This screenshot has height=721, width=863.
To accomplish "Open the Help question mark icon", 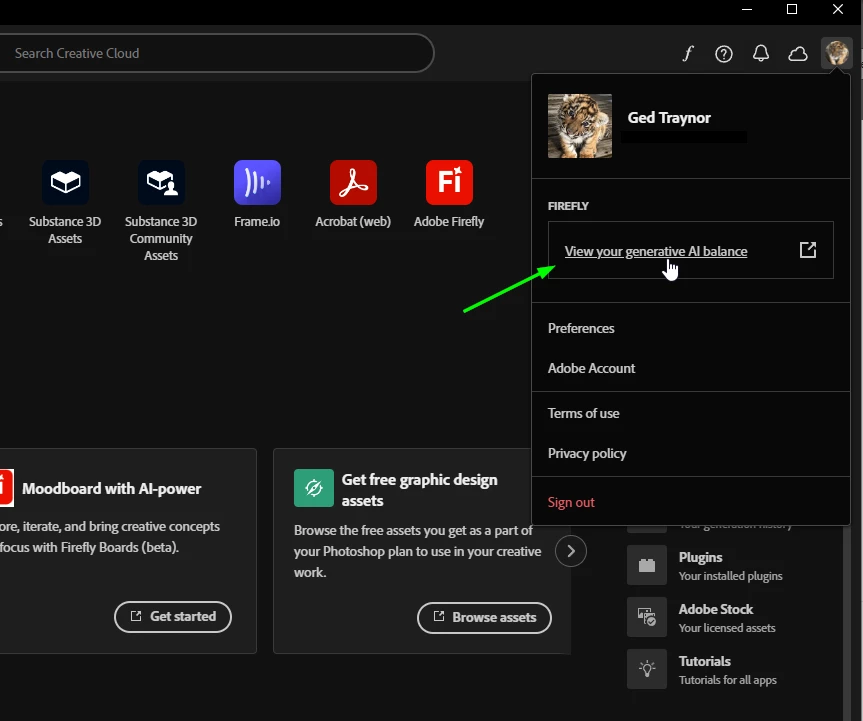I will pos(724,53).
